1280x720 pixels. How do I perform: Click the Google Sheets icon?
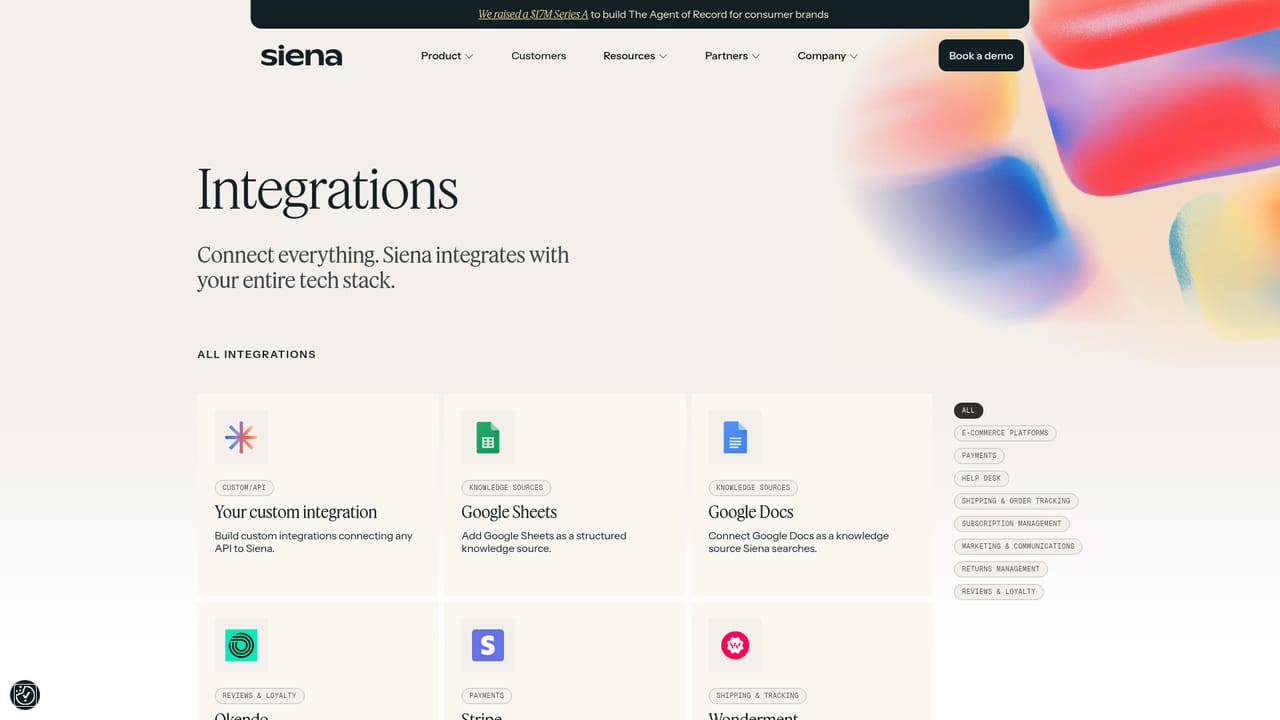[x=488, y=437]
